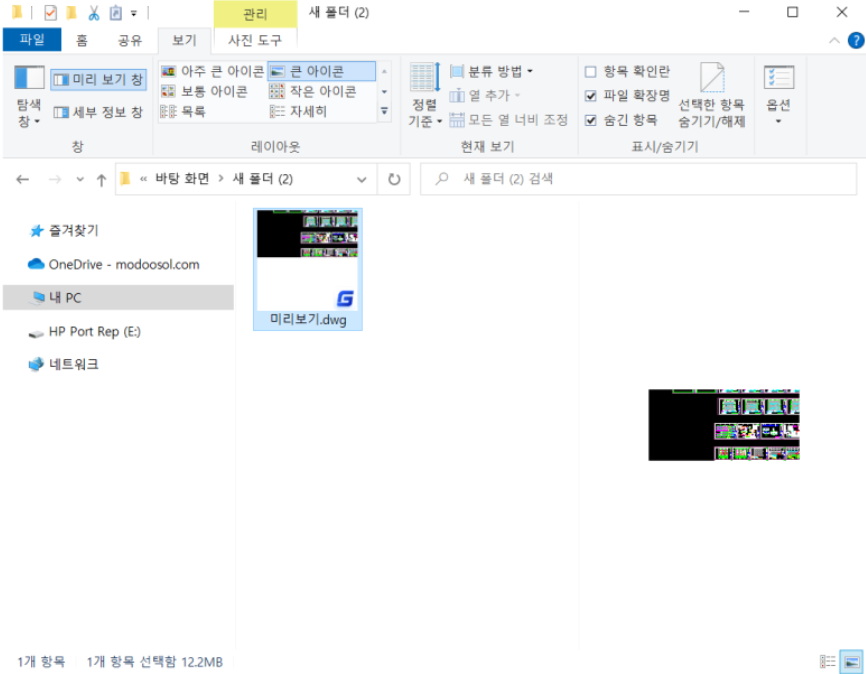Screen dimensions: 866x674
Task: Select the 미리보기.dwg file thumbnail
Action: (308, 269)
